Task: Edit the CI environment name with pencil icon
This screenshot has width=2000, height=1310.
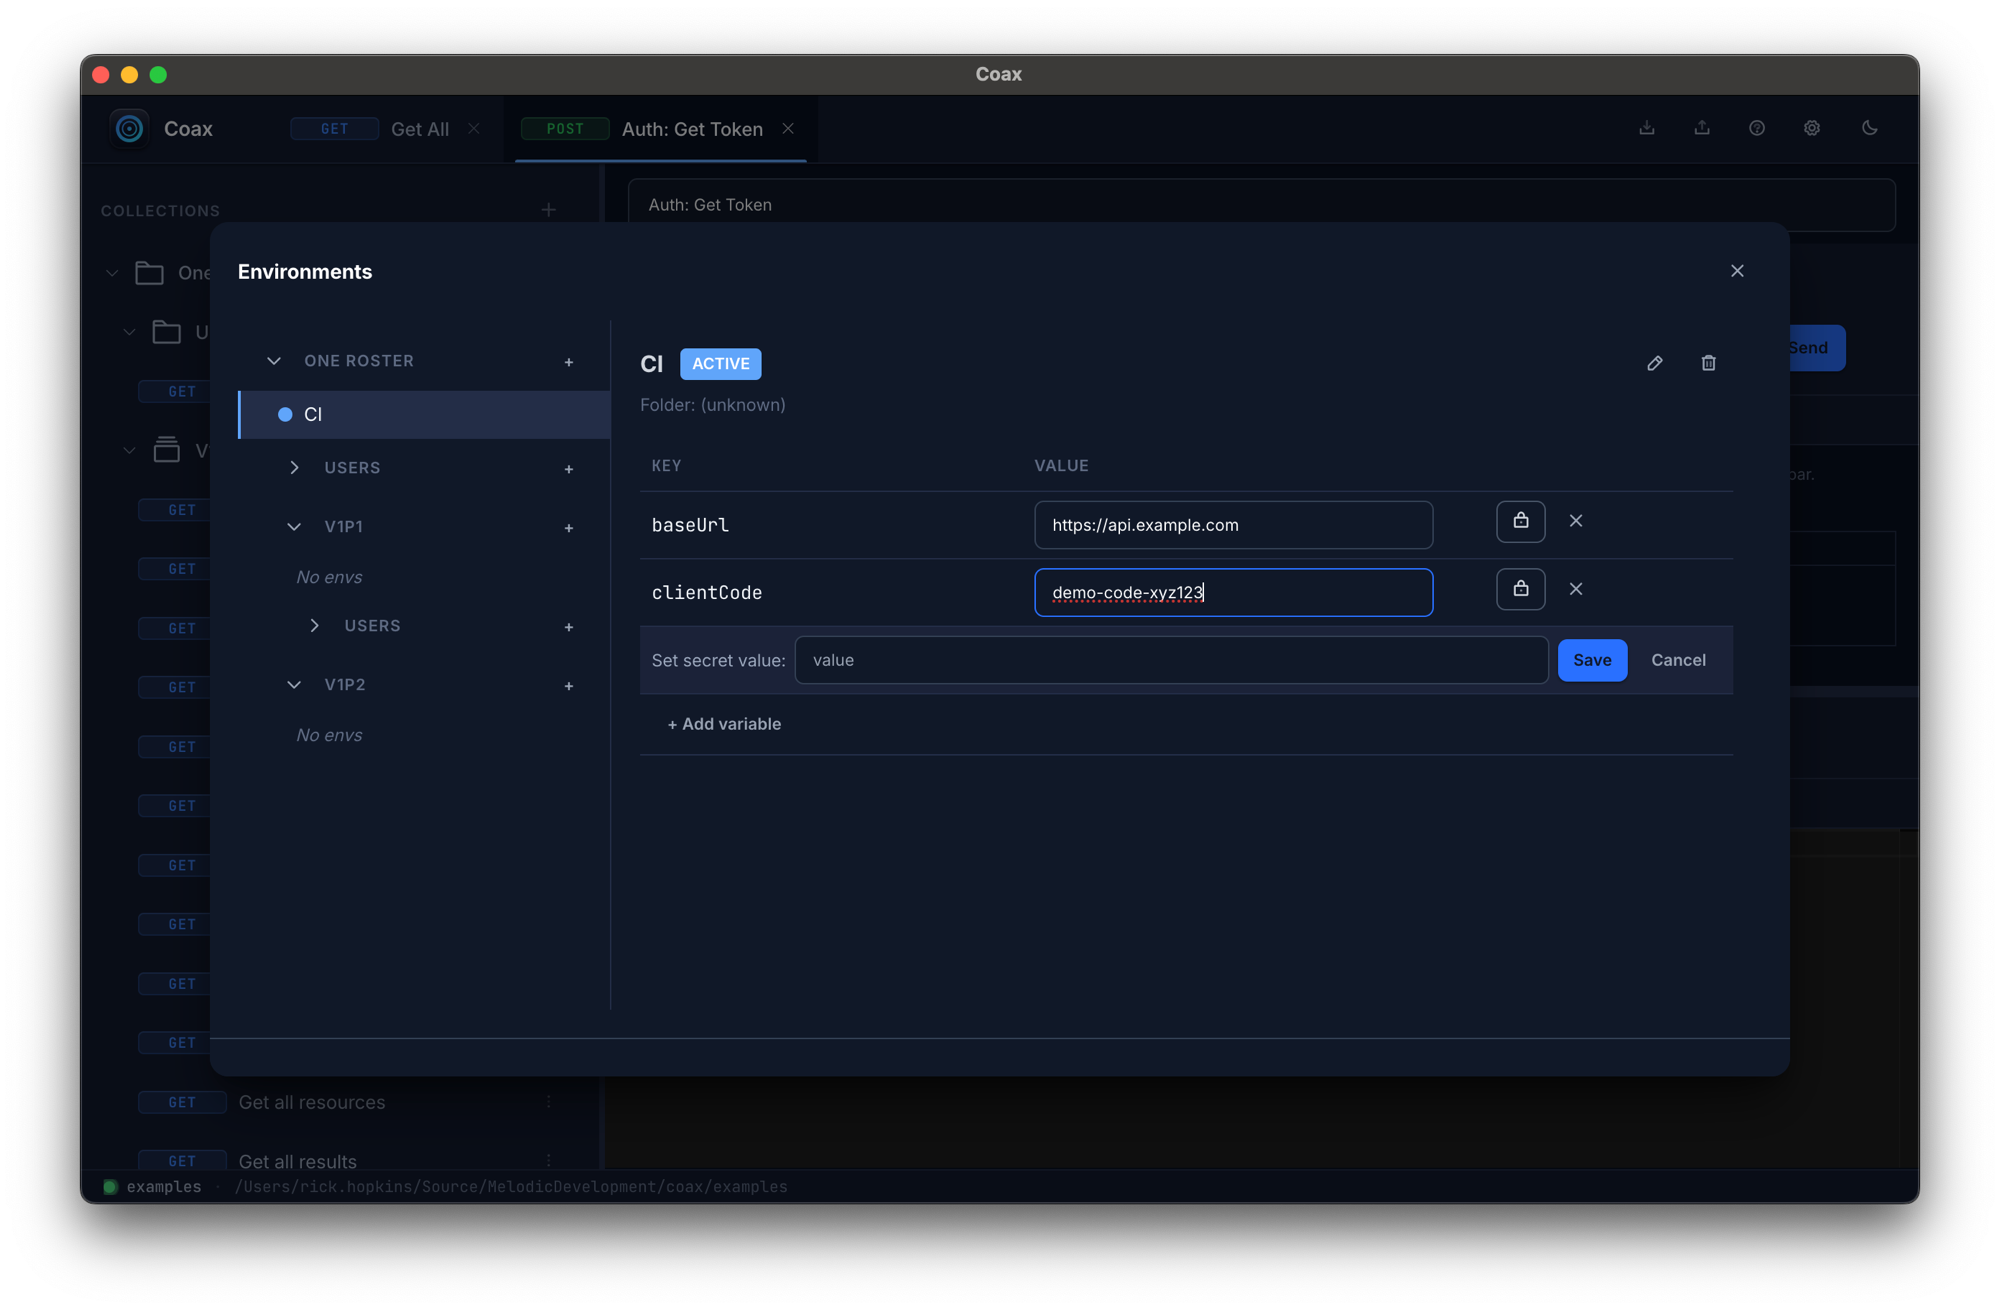Action: tap(1655, 363)
